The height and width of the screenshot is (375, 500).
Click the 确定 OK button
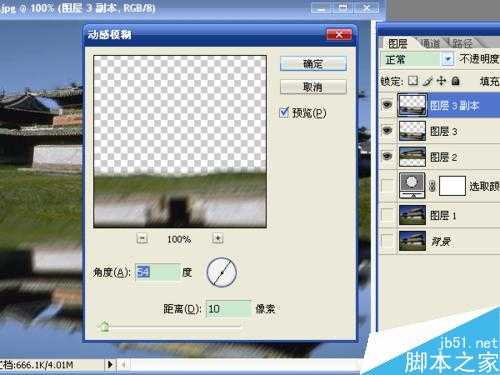tap(313, 63)
